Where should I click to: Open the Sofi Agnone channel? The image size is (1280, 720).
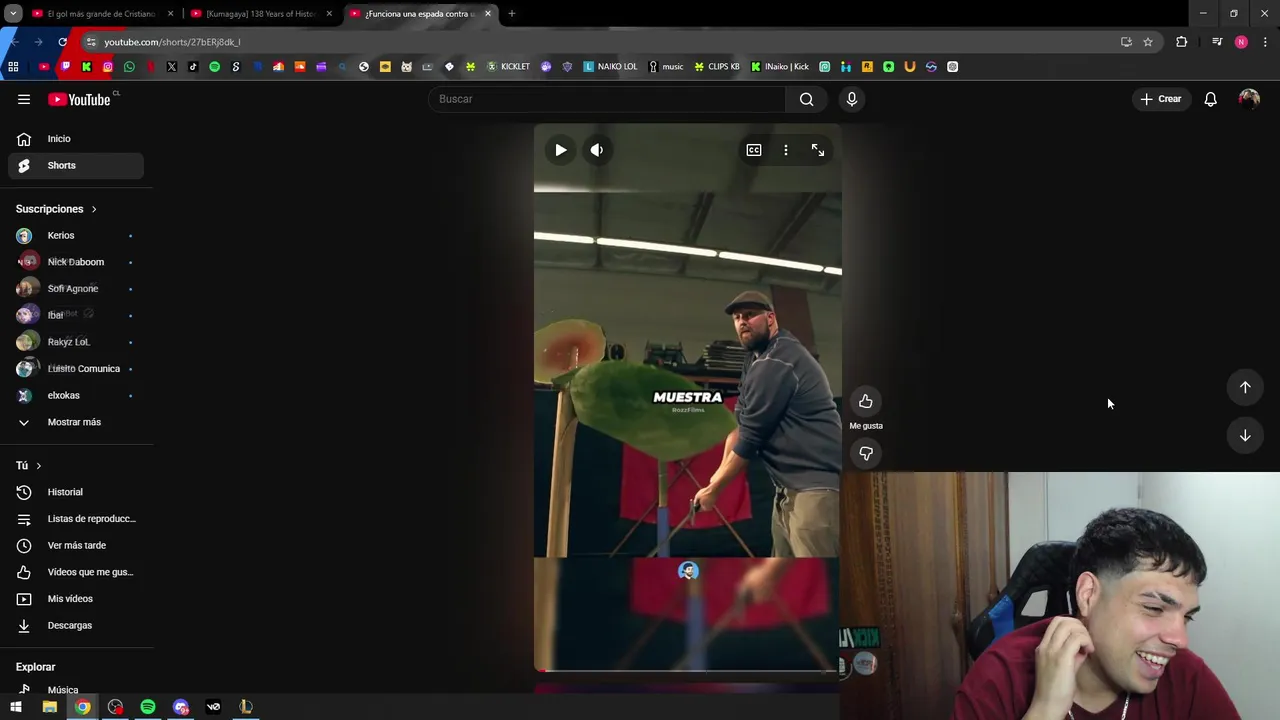[x=76, y=289]
